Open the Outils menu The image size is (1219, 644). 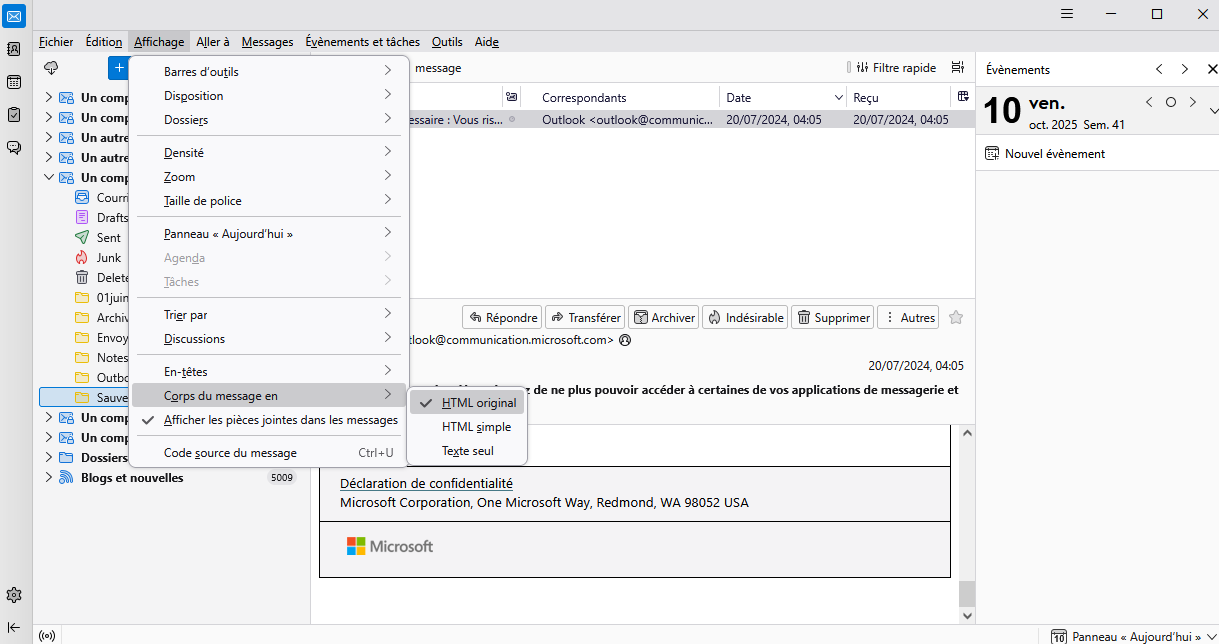pyautogui.click(x=447, y=42)
